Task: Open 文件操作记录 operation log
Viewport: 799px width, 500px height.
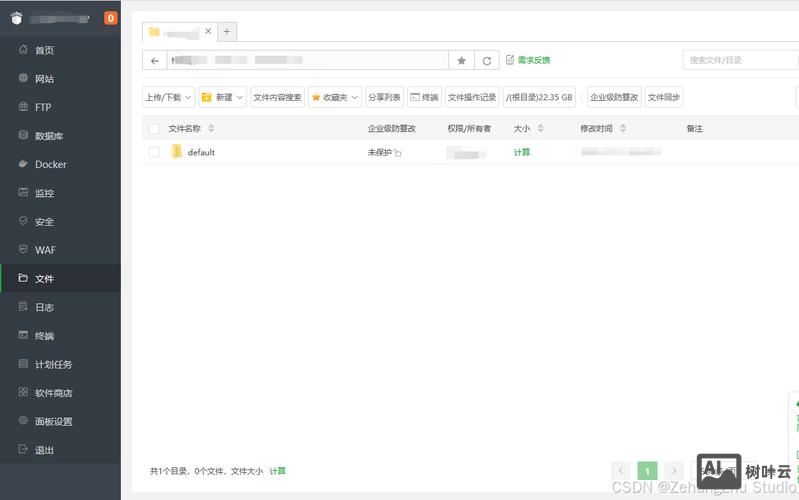Action: tap(472, 97)
